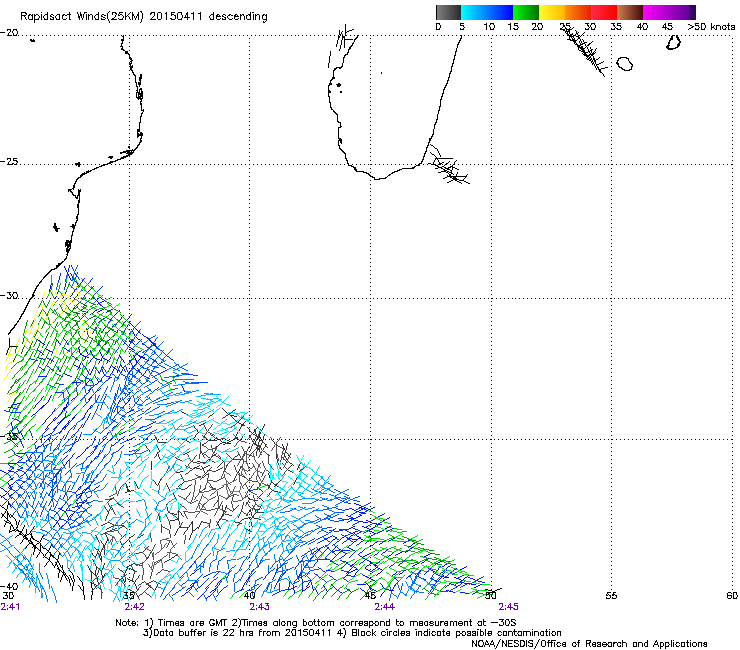Click the red 30-35 knots legend swatch

604,12
